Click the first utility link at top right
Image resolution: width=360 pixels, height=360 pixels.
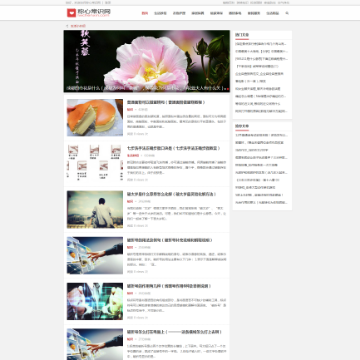(229, 3)
